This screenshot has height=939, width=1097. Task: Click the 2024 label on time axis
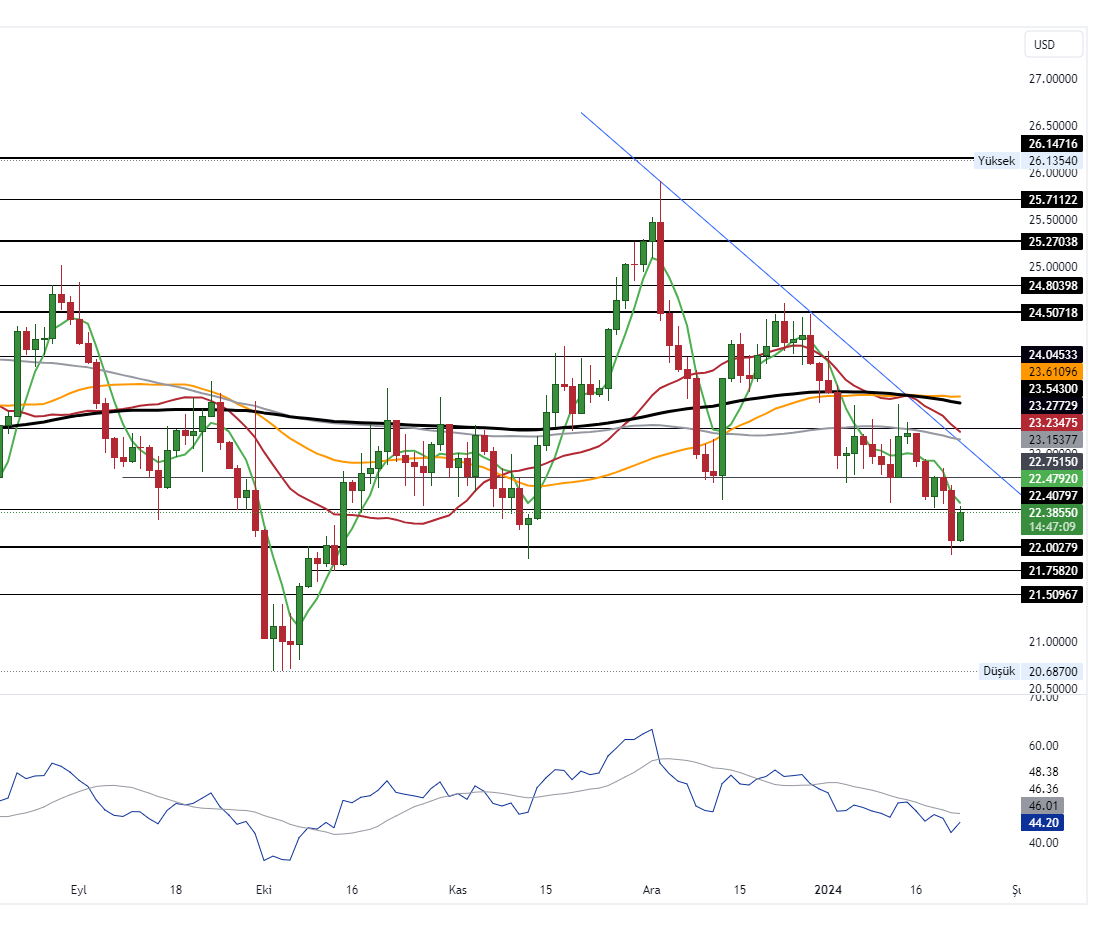(x=828, y=889)
